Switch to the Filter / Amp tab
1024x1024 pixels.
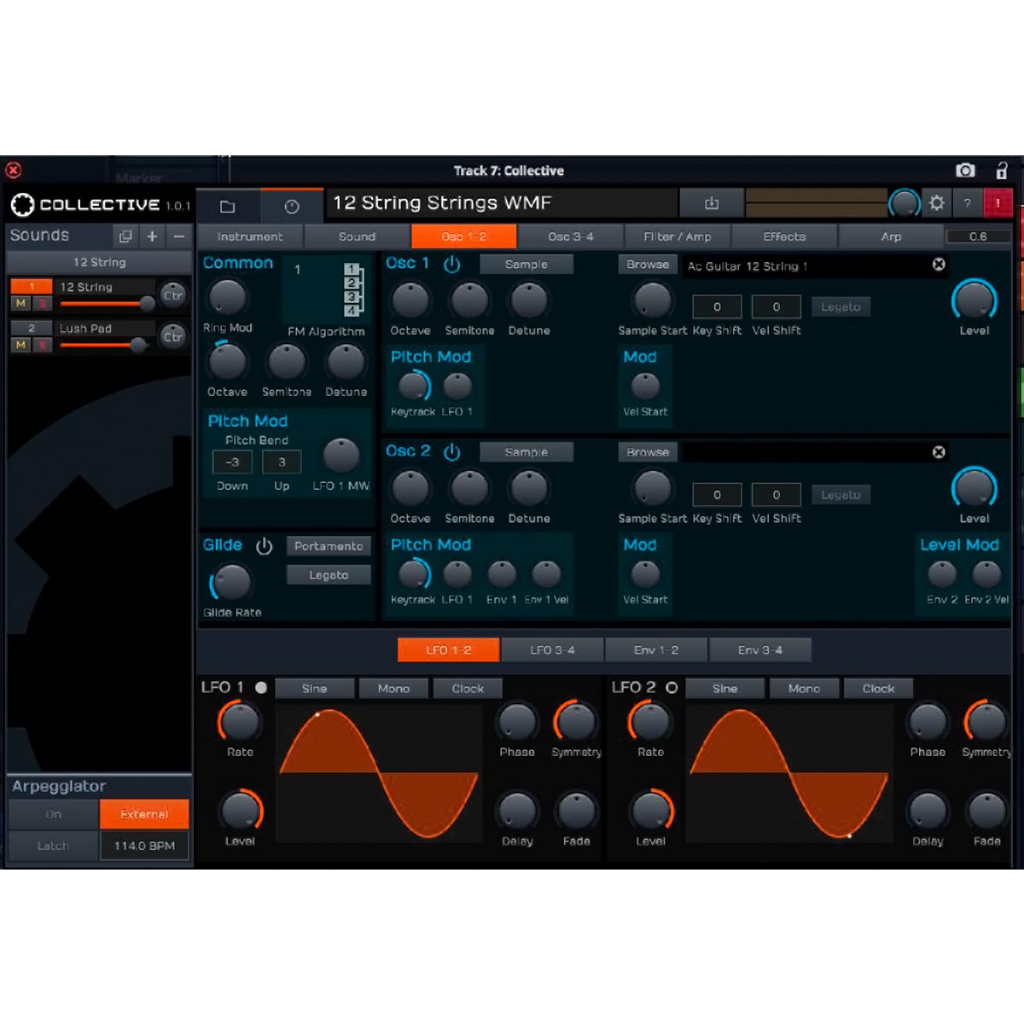coord(677,236)
